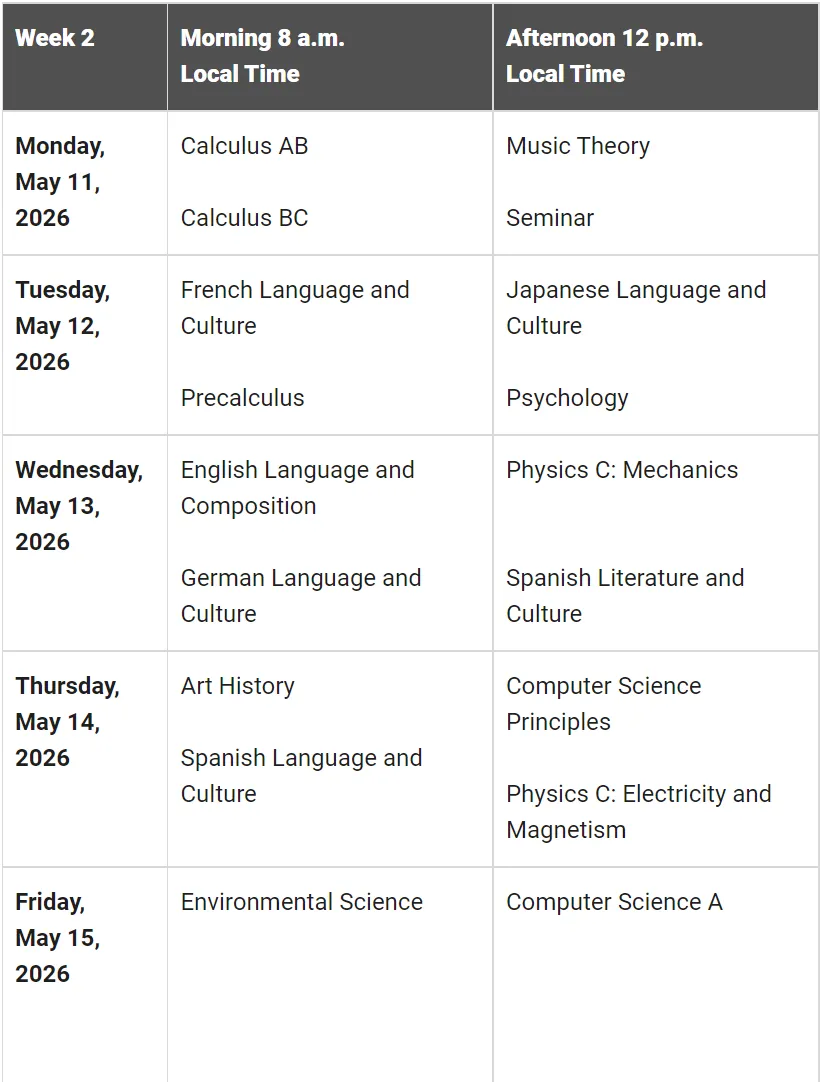Viewport: 821px width, 1082px height.
Task: Select the Calculus AB exam entry
Action: pyautogui.click(x=244, y=146)
